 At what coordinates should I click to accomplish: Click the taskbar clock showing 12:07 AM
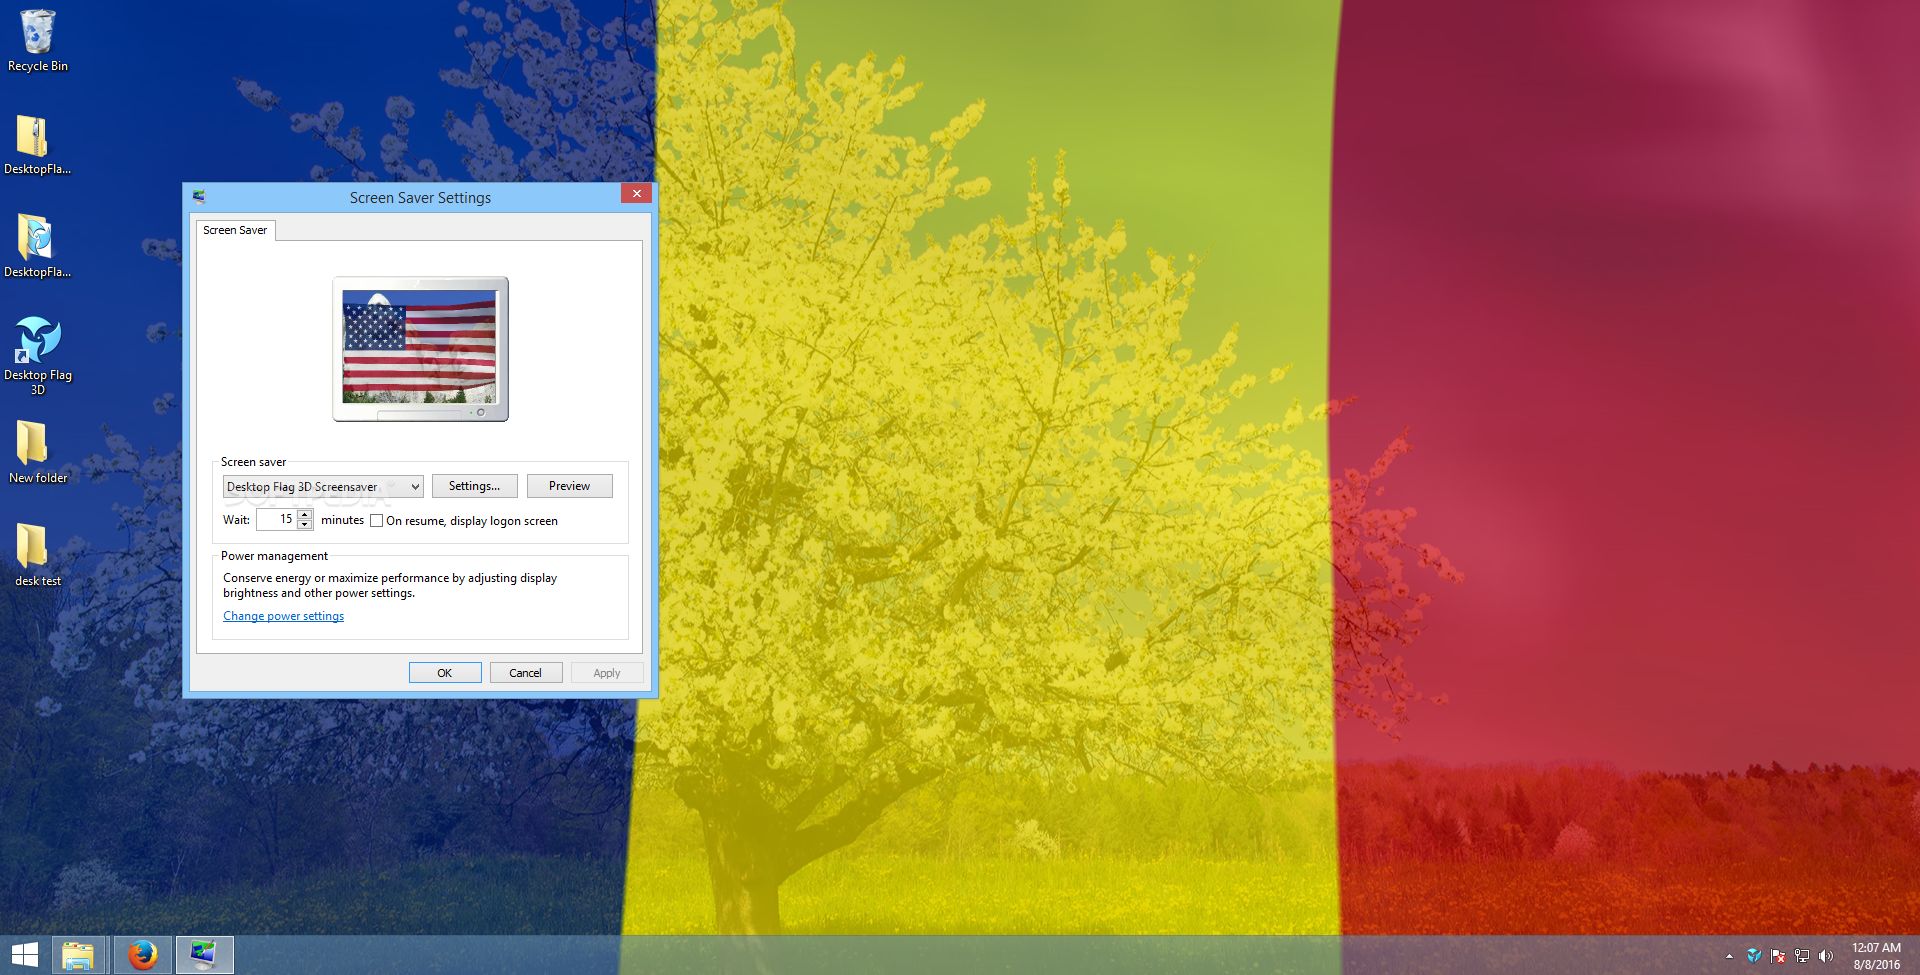[x=1876, y=956]
